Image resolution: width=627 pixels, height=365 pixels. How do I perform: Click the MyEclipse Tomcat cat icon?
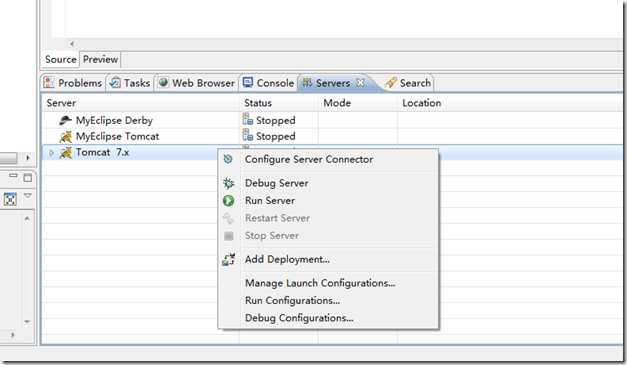point(66,136)
